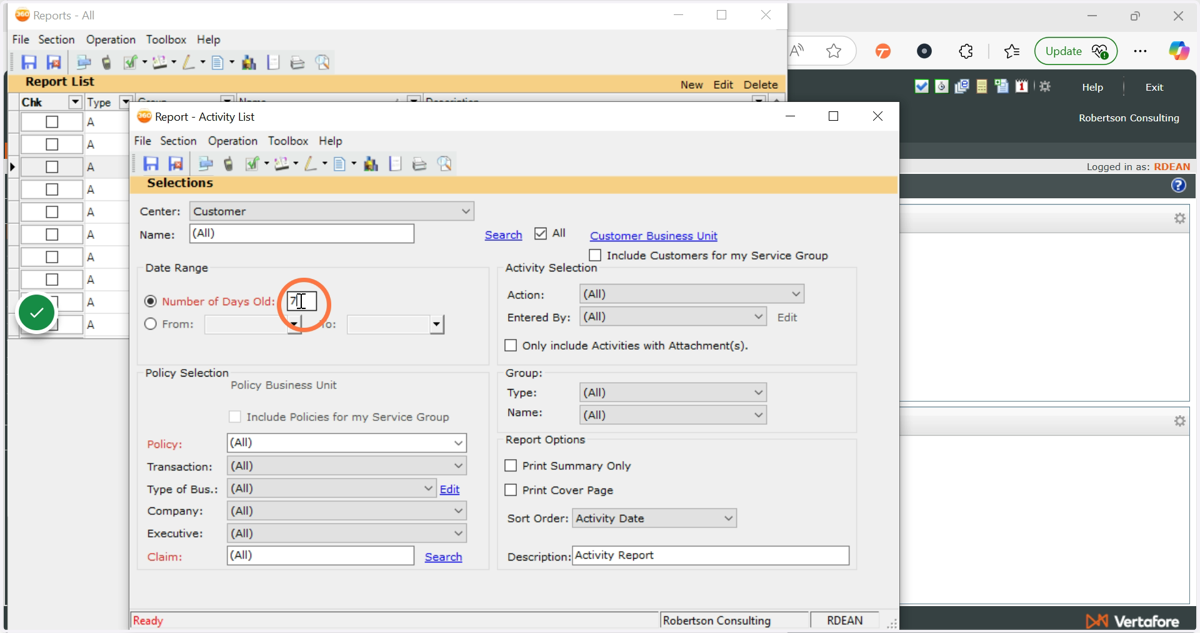Open the browser extensions puzzle icon
This screenshot has width=1200, height=633.
(966, 51)
